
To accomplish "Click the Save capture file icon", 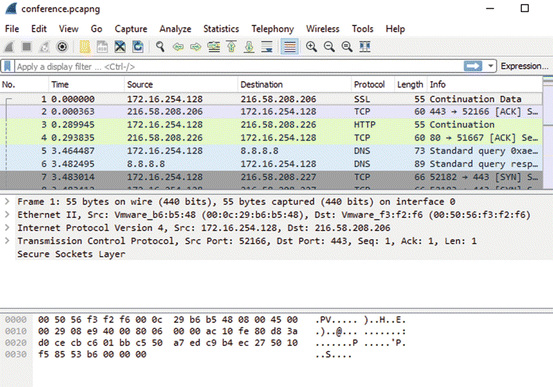I will tap(102, 47).
